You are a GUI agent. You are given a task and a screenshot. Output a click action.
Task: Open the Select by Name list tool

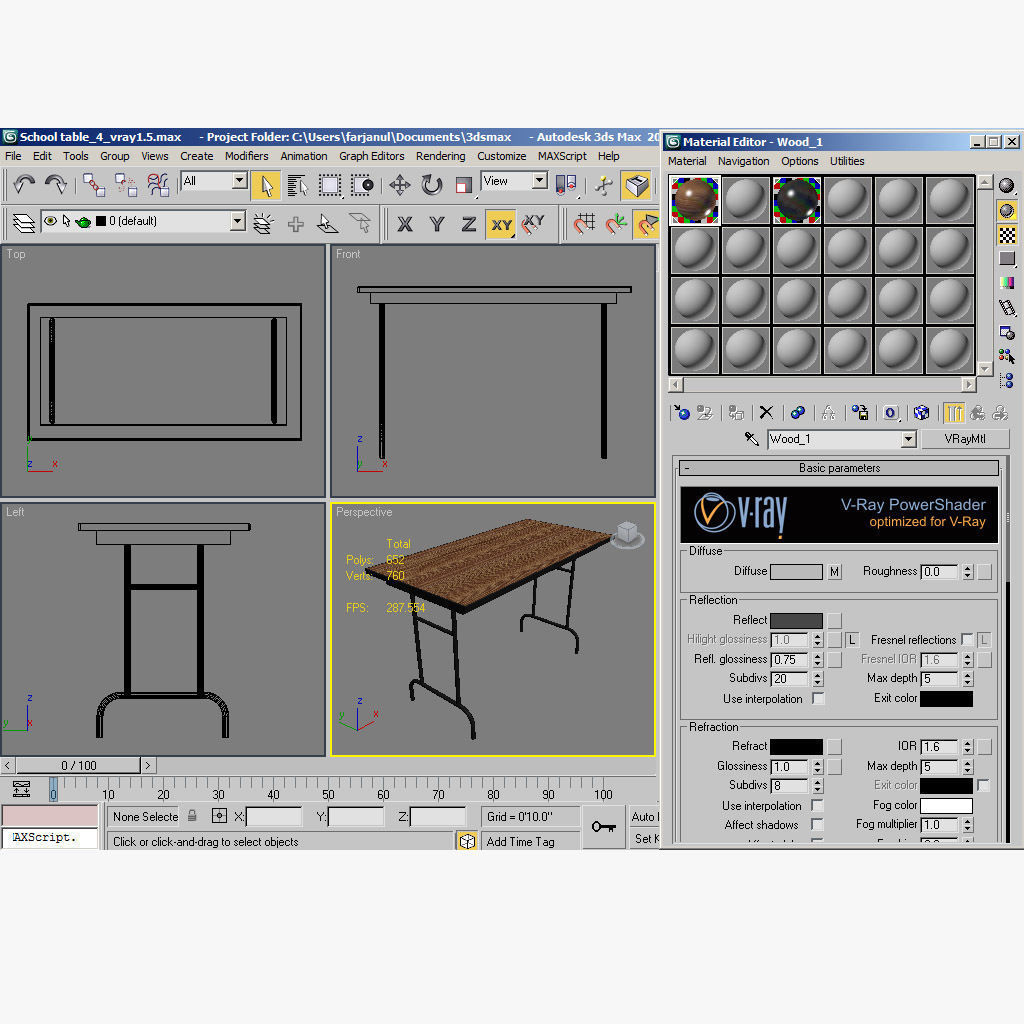pyautogui.click(x=298, y=185)
